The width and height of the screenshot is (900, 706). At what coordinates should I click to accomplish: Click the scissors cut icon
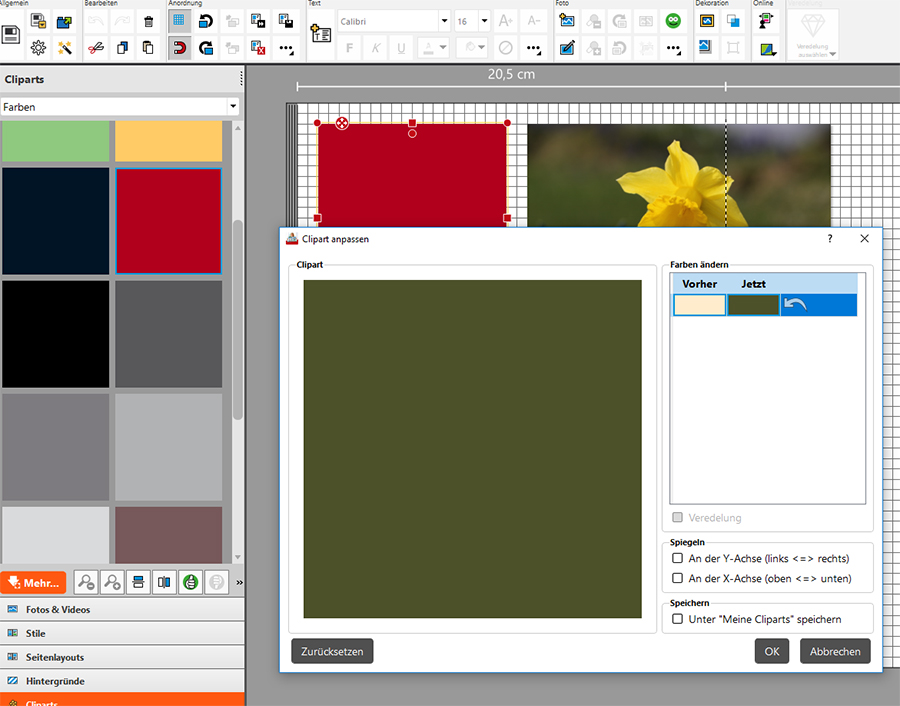tap(95, 47)
